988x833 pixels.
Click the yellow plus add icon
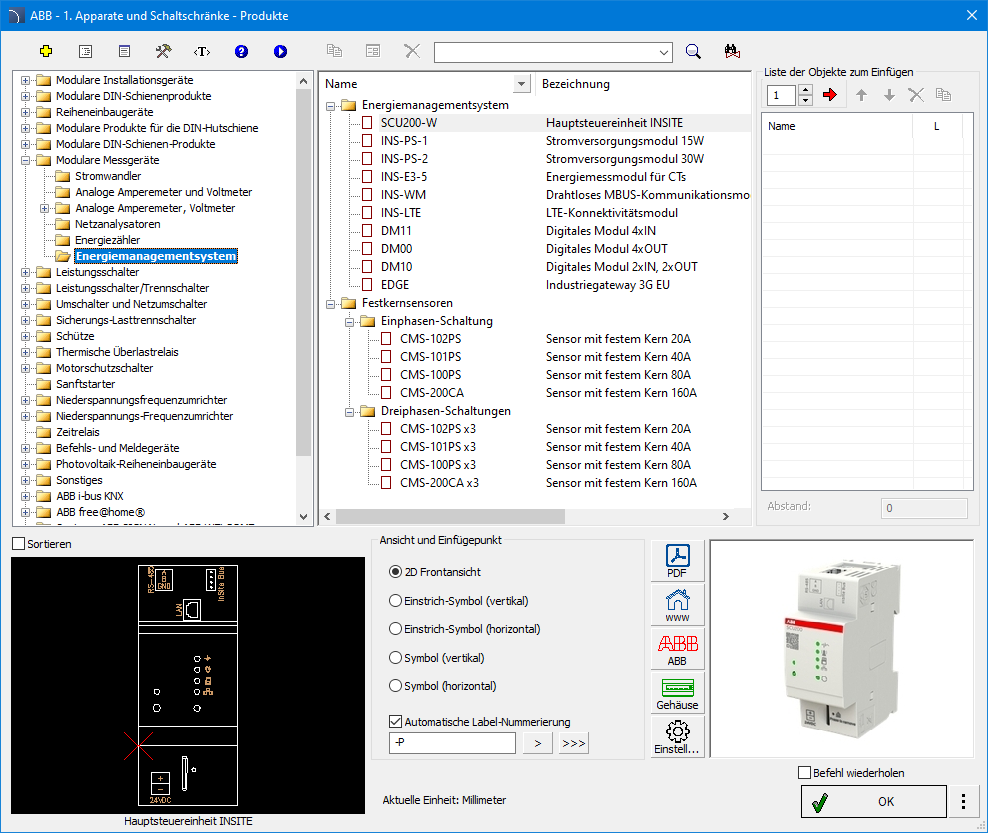click(46, 52)
